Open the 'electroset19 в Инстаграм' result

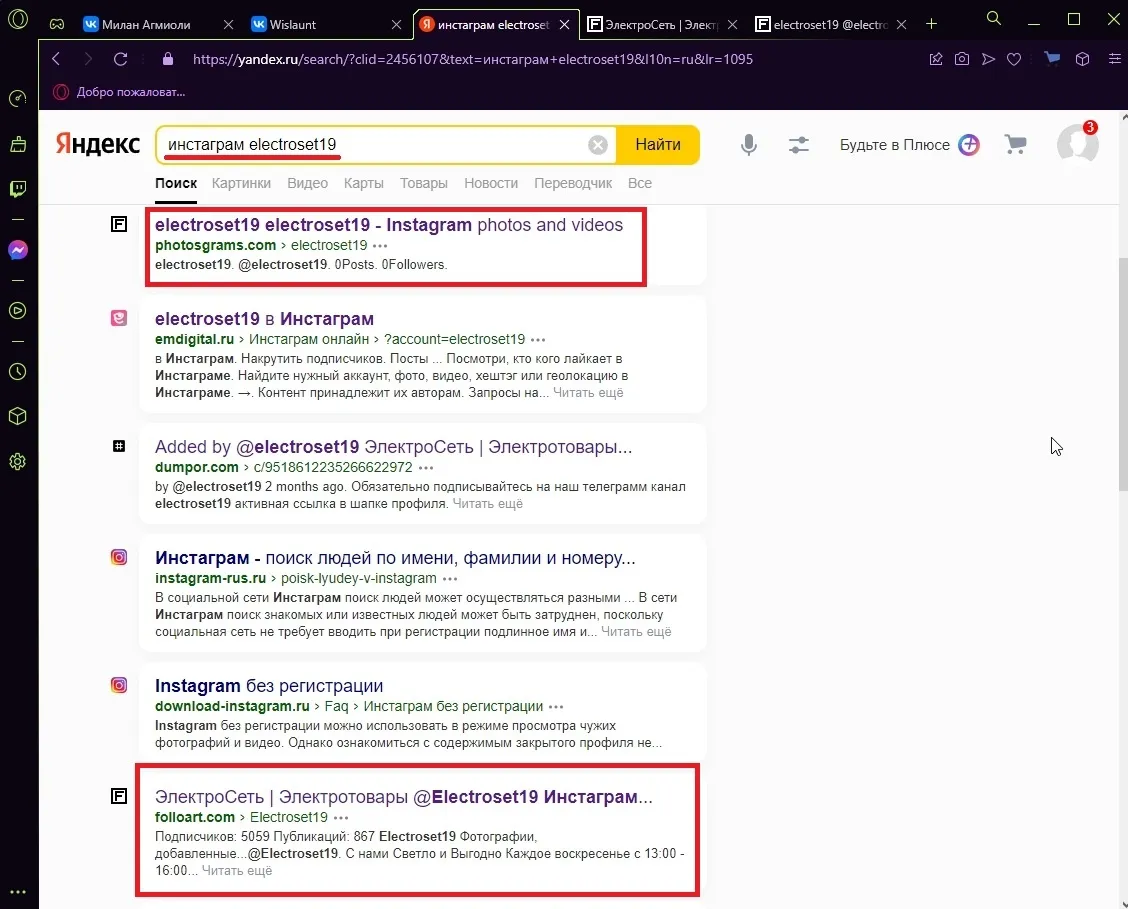coord(264,319)
